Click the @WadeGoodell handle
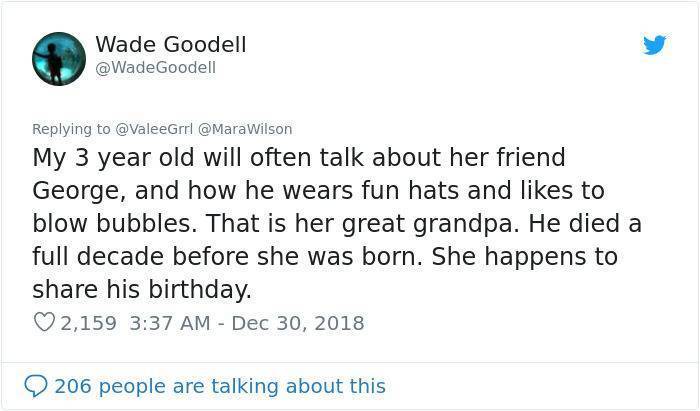This screenshot has height=411, width=700. tap(155, 68)
